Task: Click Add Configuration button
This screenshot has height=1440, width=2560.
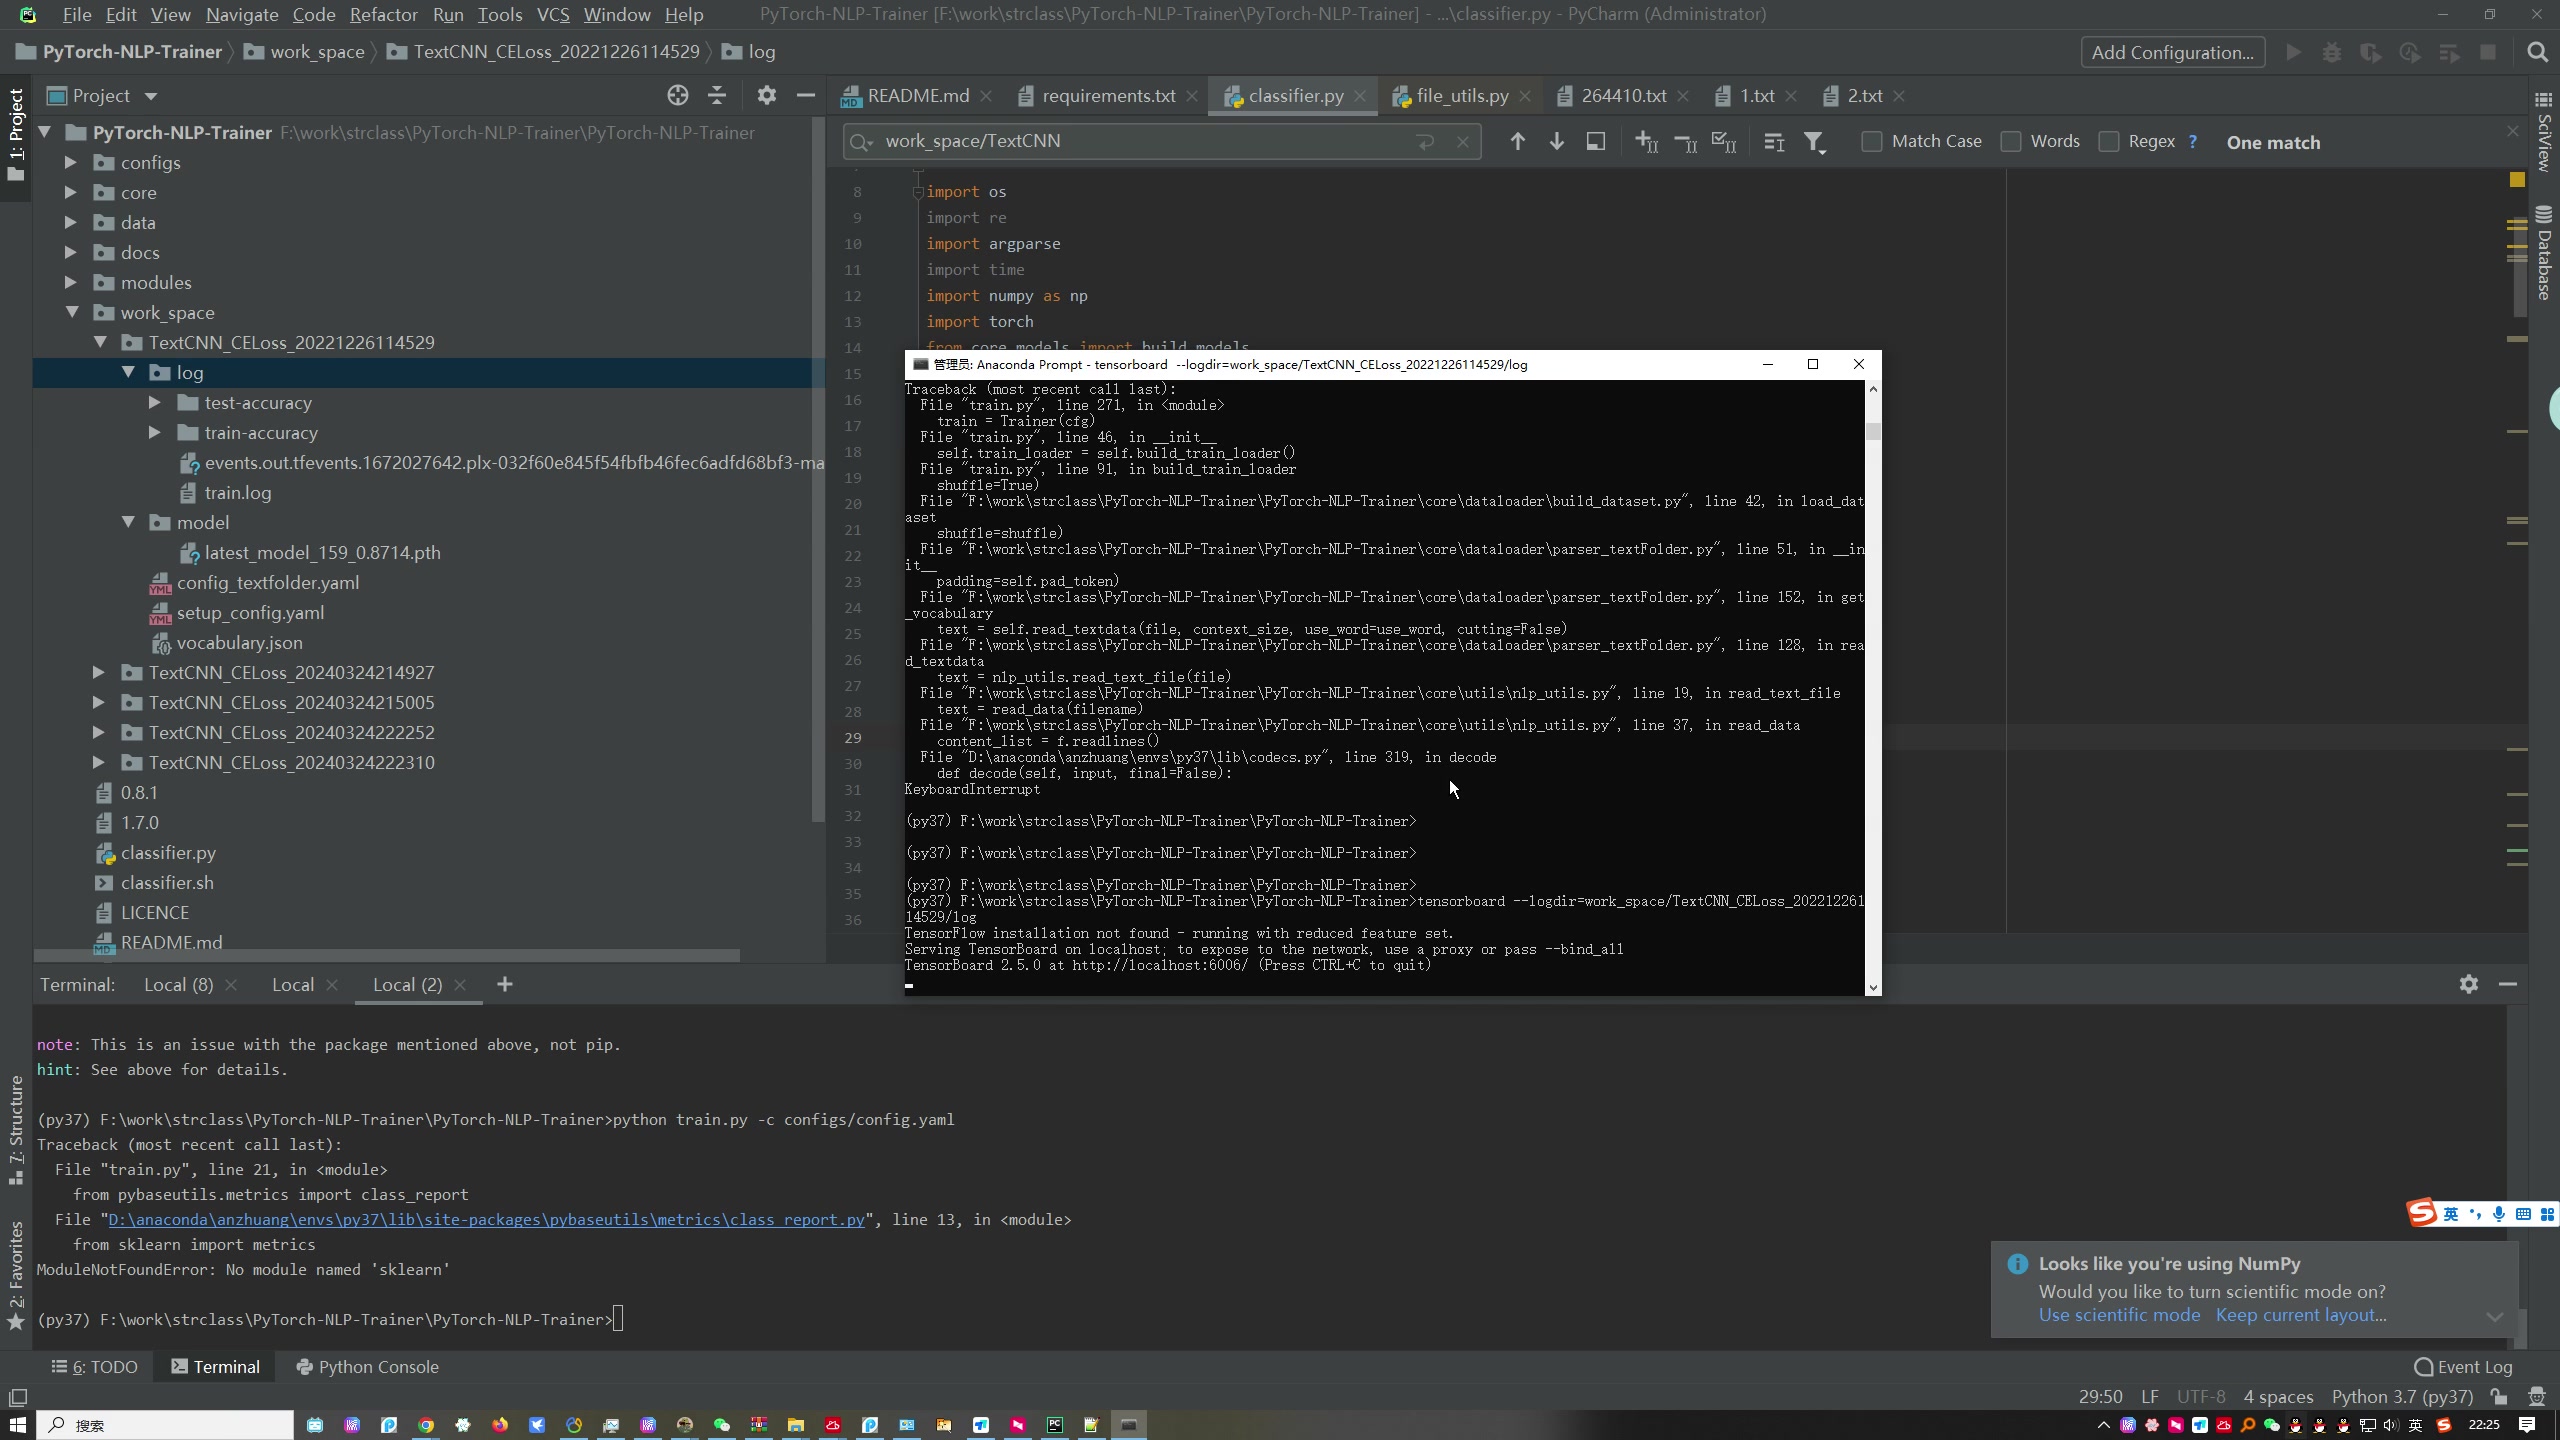Action: click(x=2172, y=52)
